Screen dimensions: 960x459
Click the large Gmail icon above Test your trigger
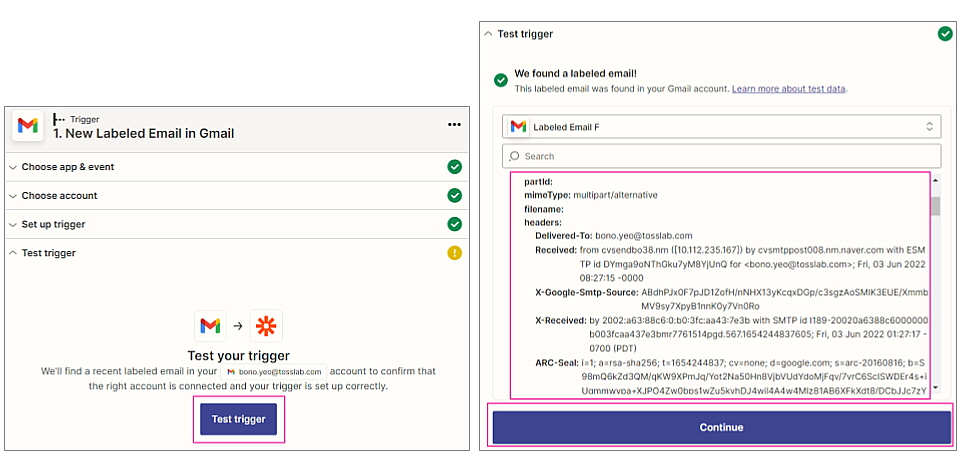tap(210, 326)
